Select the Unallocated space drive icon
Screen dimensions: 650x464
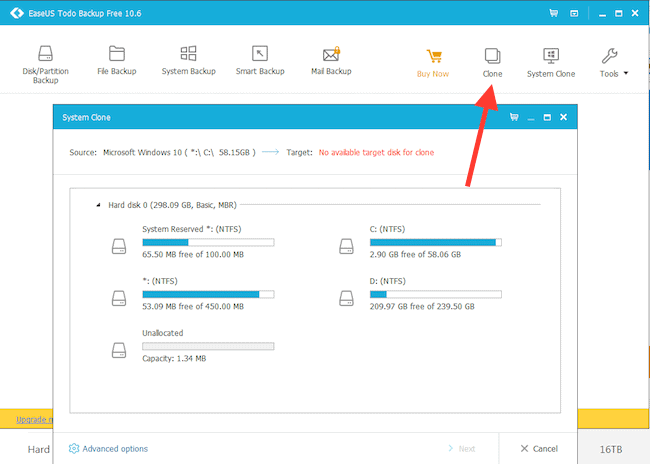(119, 350)
